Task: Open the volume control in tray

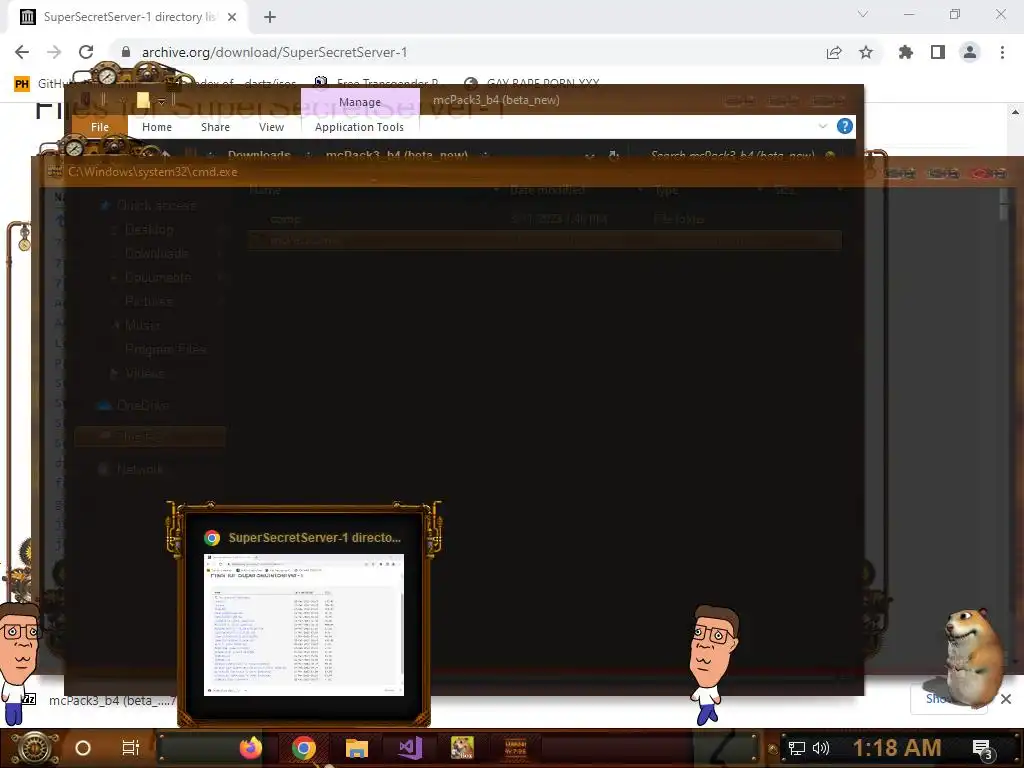Action: (821, 748)
